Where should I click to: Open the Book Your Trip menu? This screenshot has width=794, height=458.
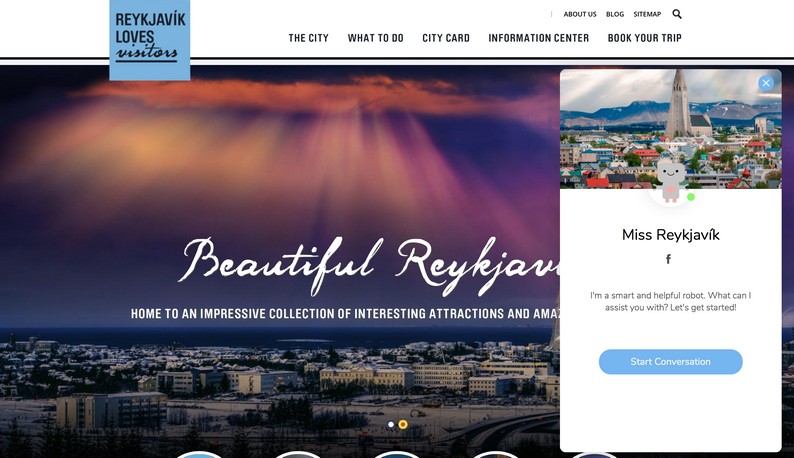(x=644, y=38)
